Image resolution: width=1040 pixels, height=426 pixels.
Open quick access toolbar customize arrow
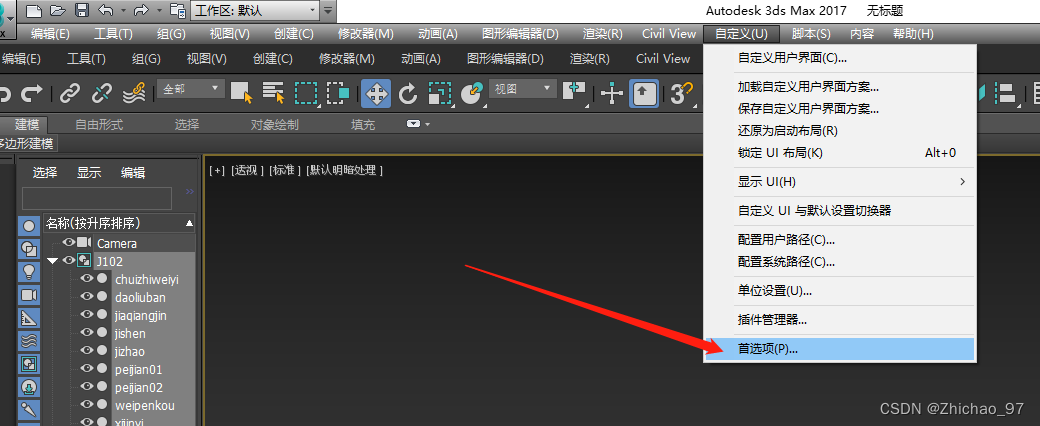pos(328,10)
